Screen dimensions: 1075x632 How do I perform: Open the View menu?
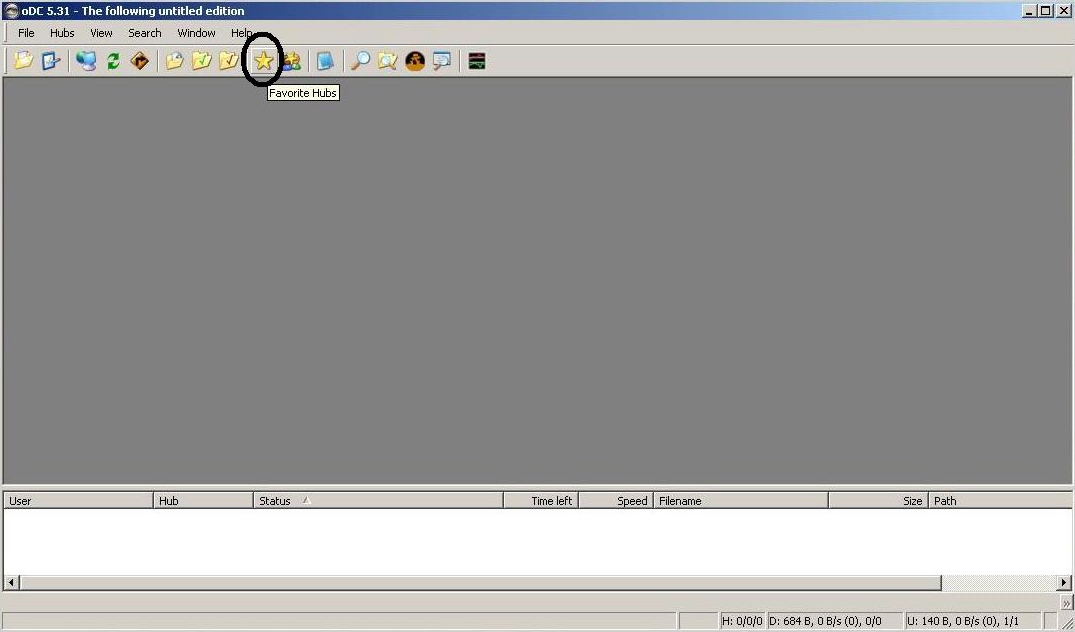point(101,33)
